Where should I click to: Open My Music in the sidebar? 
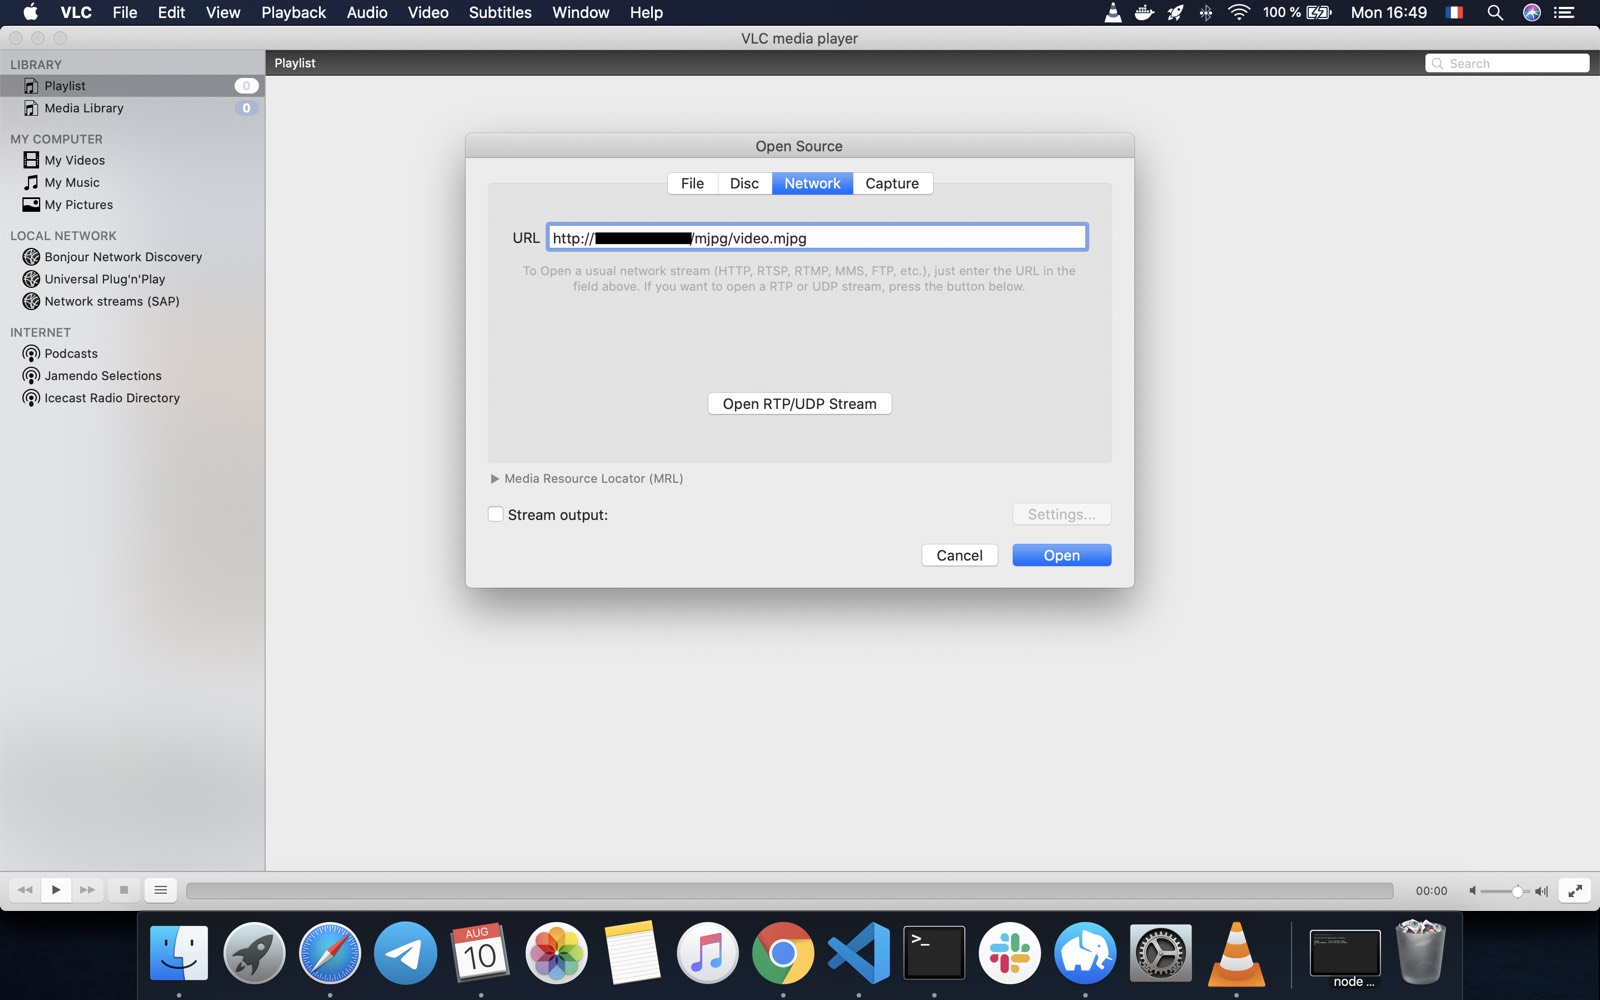[x=71, y=182]
